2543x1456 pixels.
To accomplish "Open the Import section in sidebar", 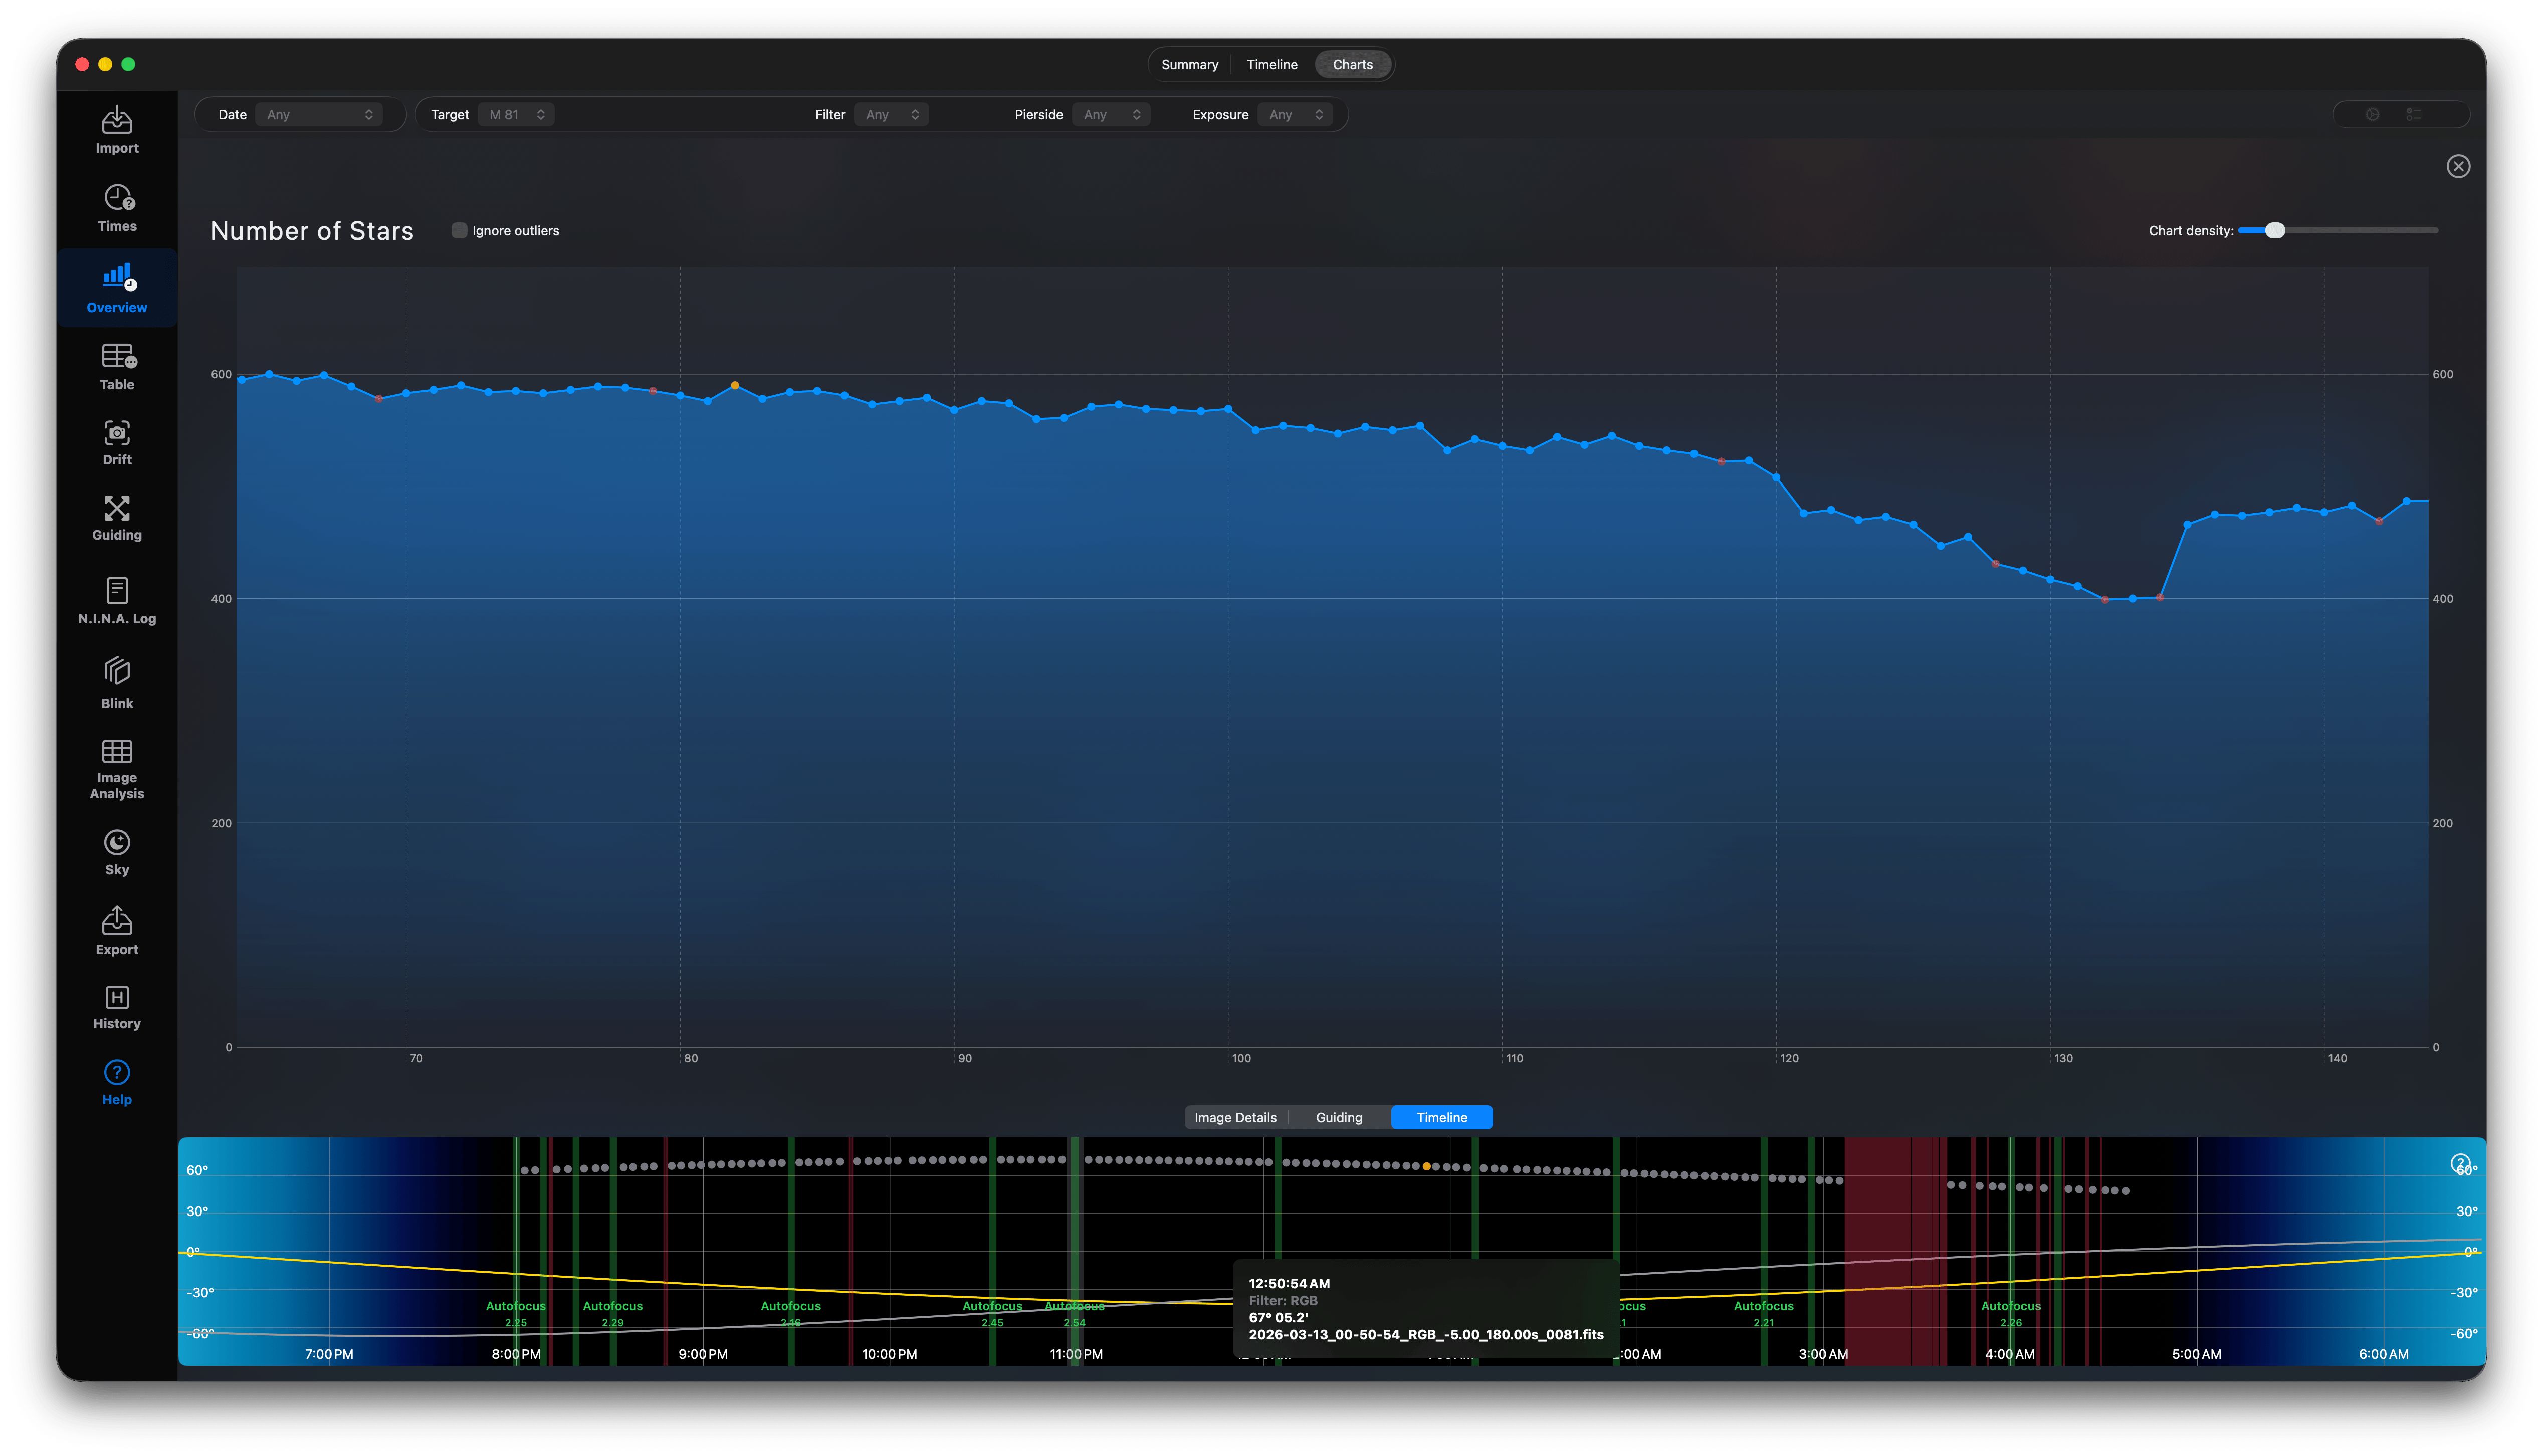I will click(117, 130).
